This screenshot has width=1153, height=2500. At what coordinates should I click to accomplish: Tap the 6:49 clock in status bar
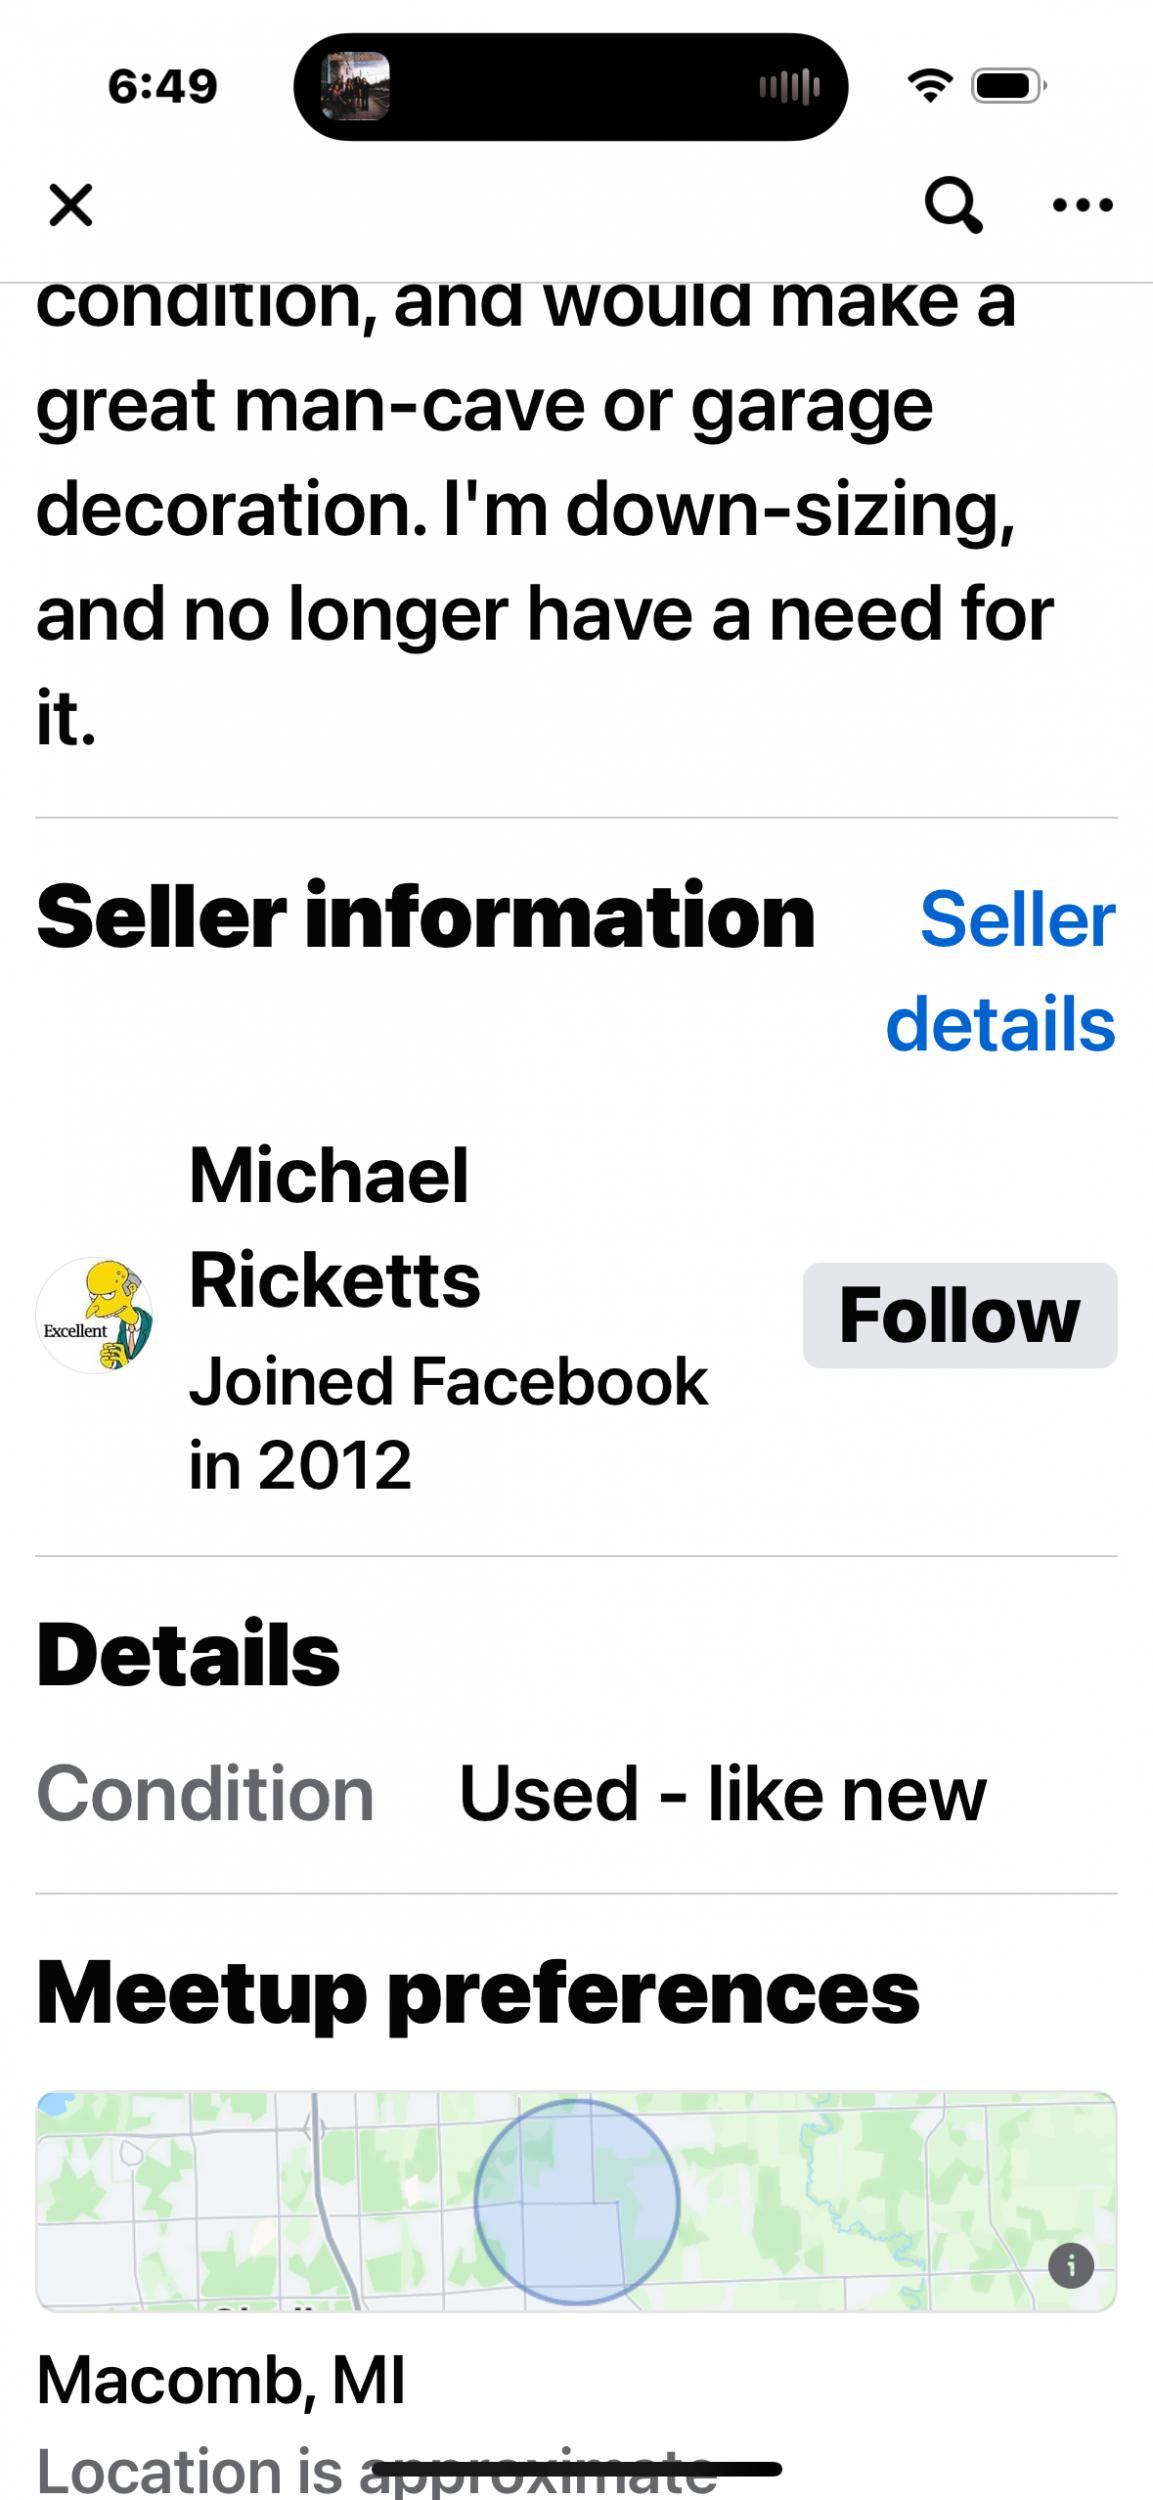[x=162, y=87]
